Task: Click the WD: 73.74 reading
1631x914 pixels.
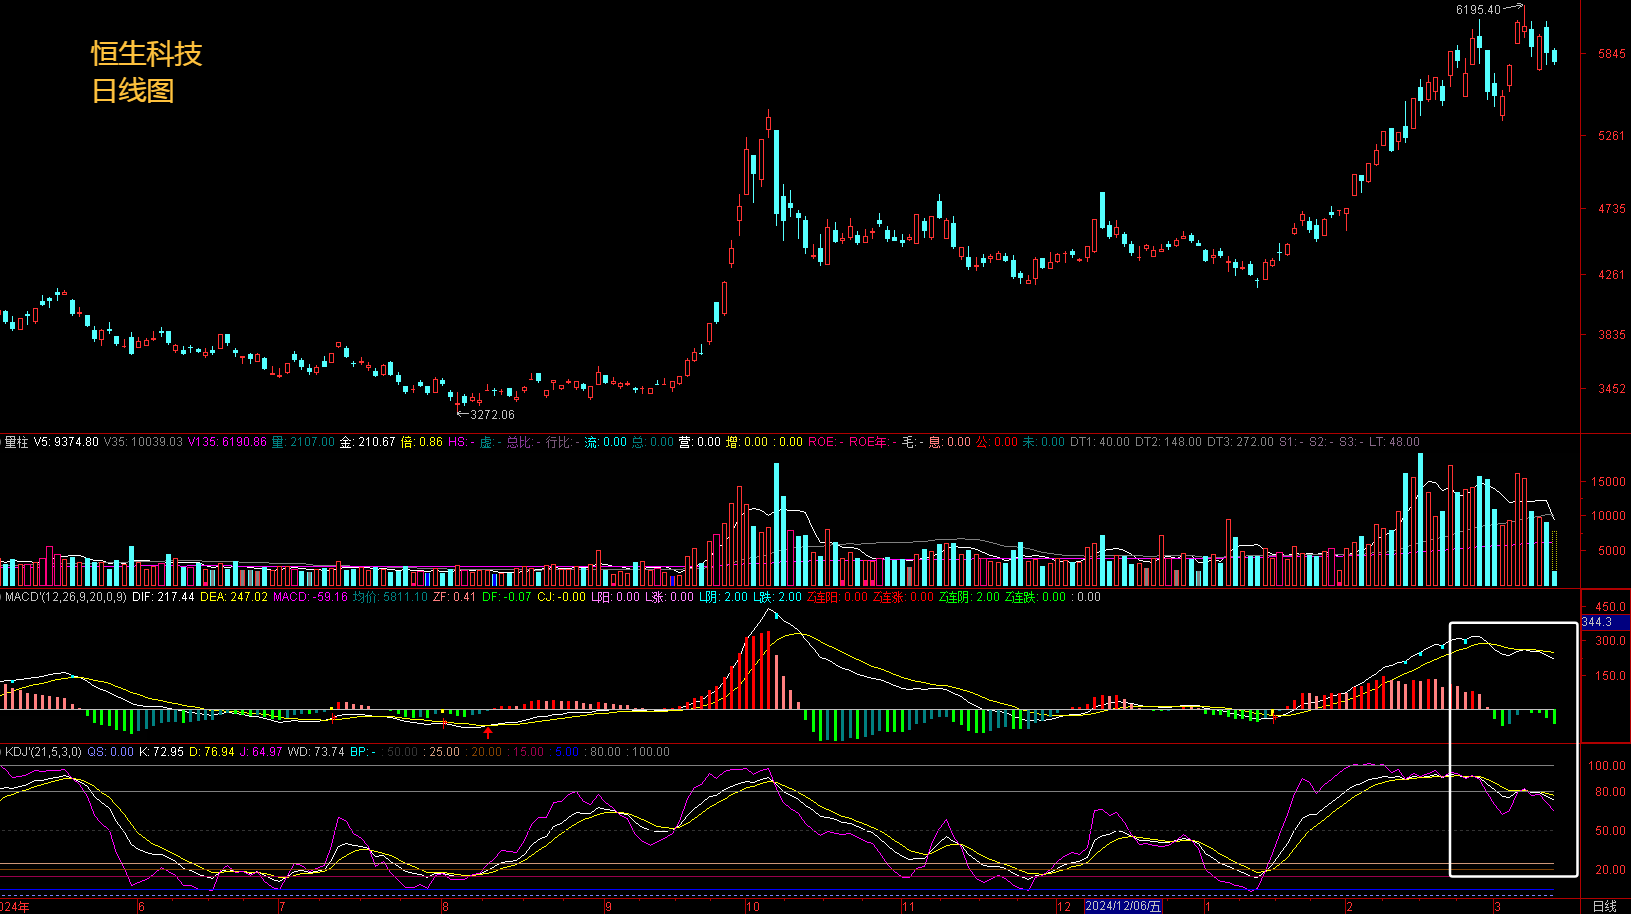Action: (316, 752)
